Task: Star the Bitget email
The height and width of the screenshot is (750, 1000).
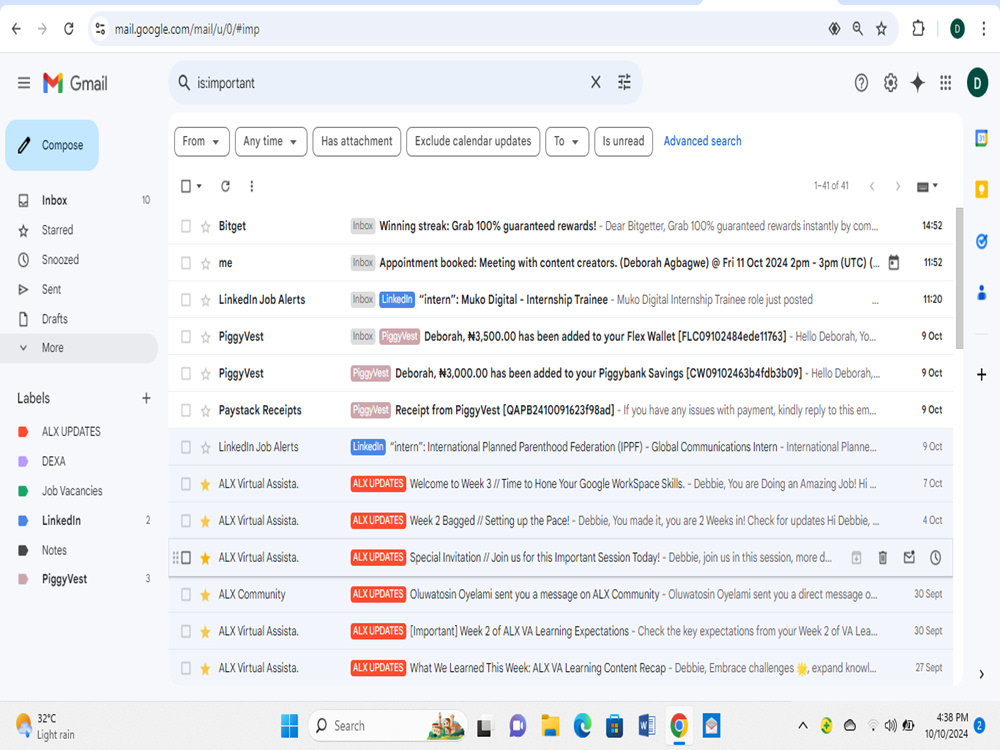Action: point(205,226)
